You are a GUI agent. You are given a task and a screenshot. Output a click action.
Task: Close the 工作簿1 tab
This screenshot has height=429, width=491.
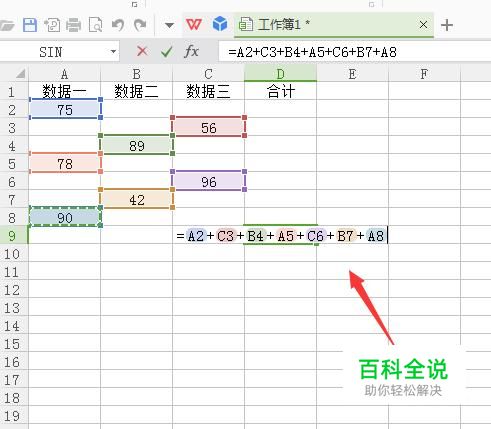point(423,24)
